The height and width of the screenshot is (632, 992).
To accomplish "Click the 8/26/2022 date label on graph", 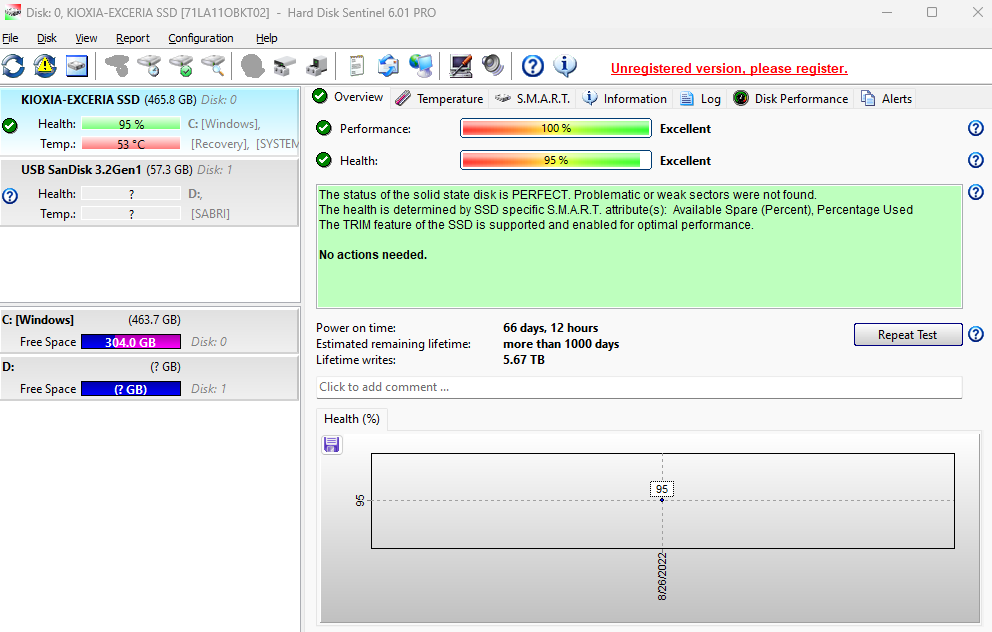I will coord(662,576).
